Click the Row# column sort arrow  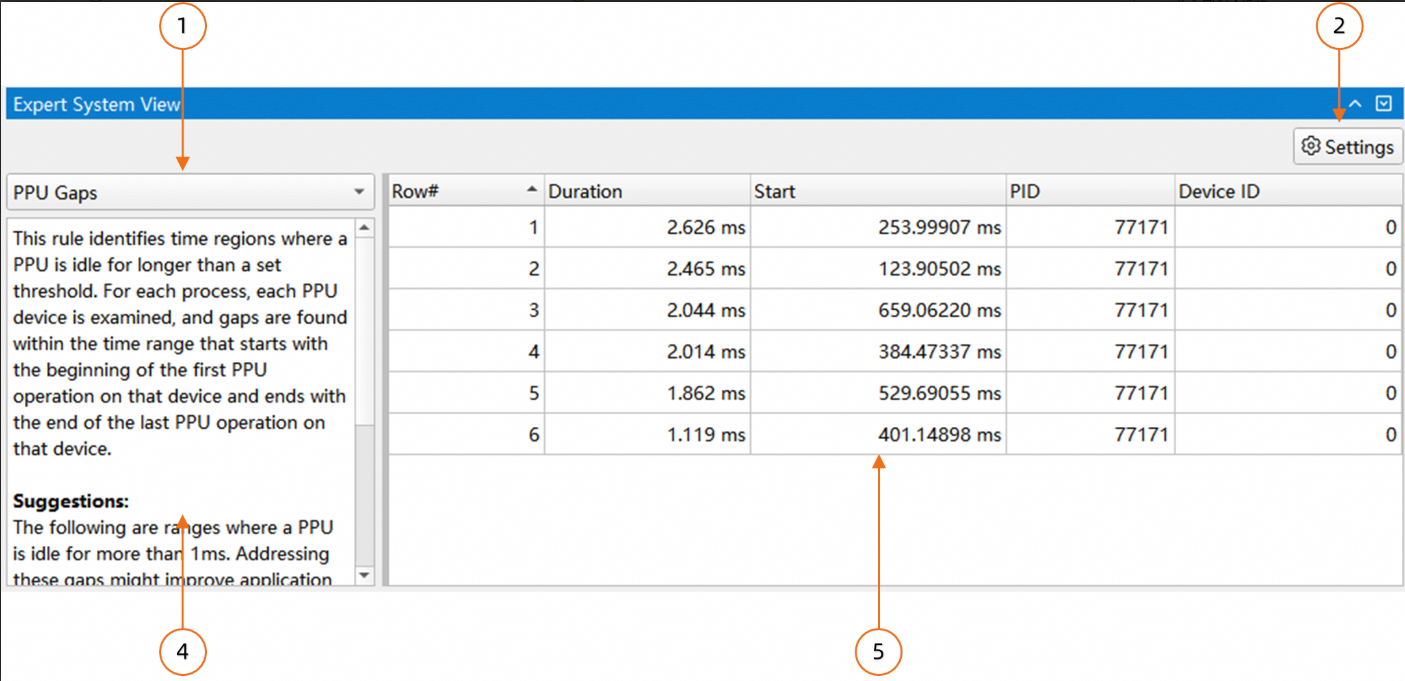(530, 191)
